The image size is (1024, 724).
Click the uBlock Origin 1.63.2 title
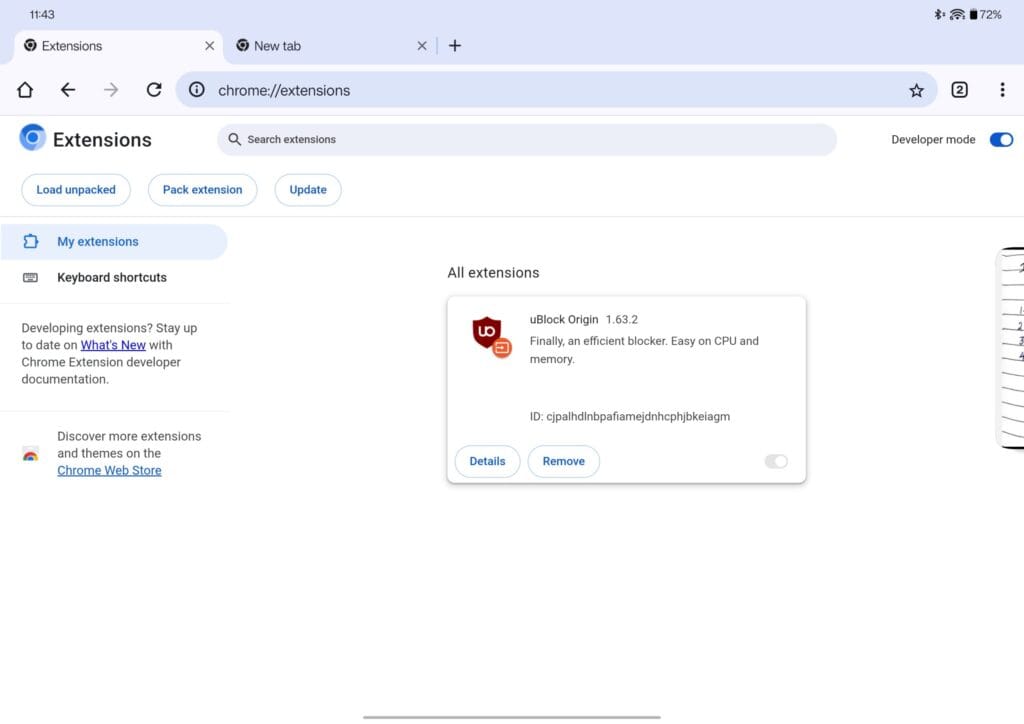(583, 319)
